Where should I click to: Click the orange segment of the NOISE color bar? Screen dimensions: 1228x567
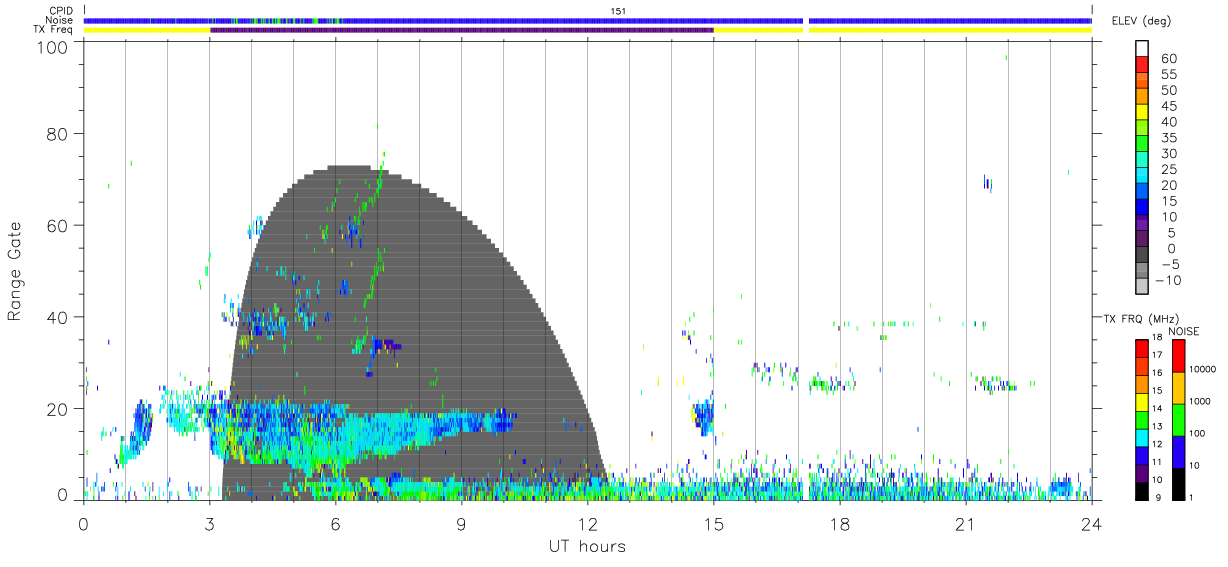pos(1178,388)
